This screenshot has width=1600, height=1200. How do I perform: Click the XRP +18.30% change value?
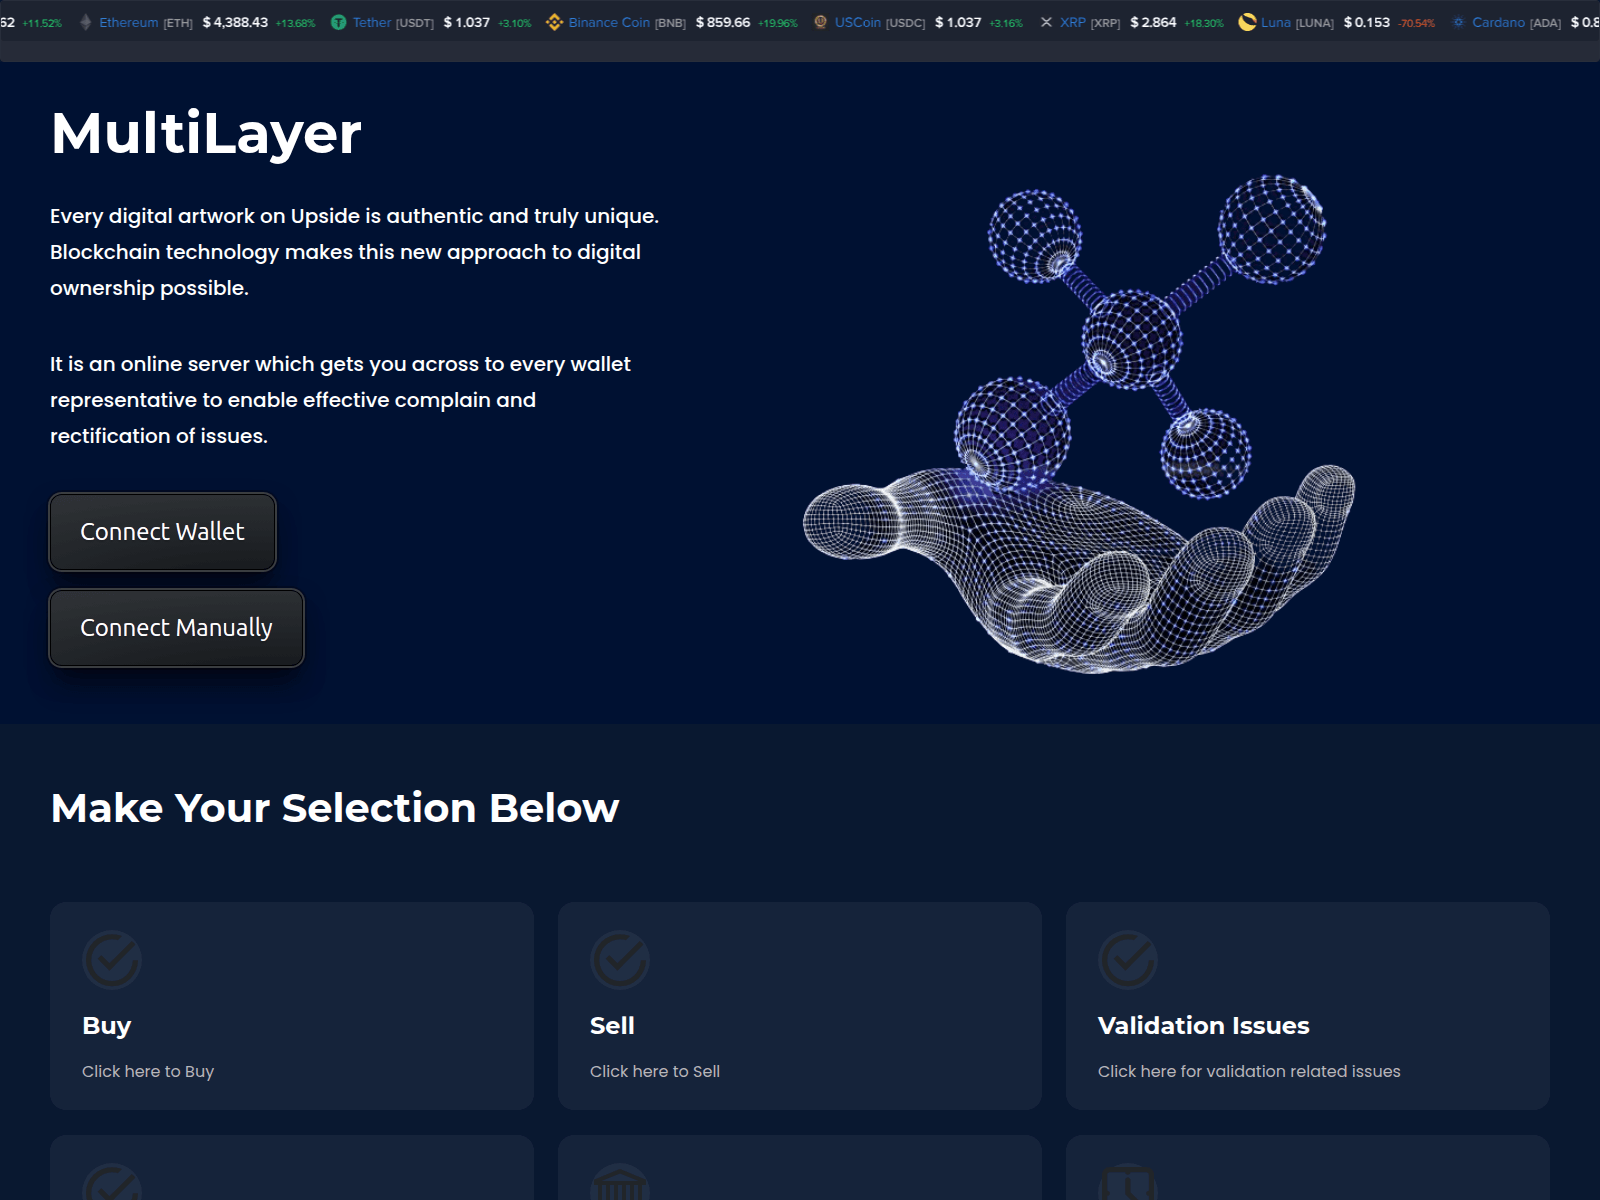[x=1204, y=23]
